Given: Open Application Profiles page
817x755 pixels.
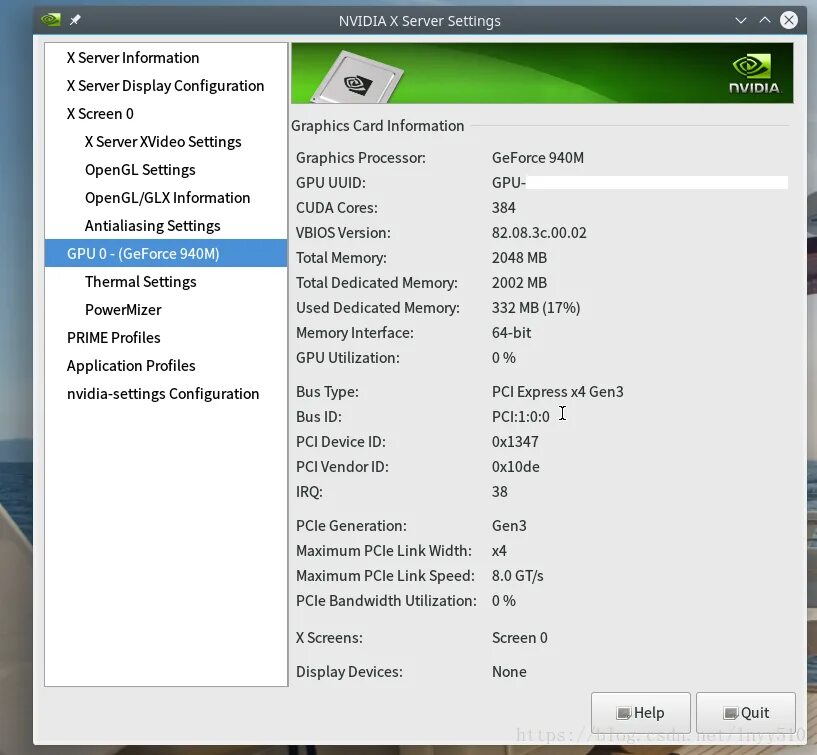Looking at the screenshot, I should 131,366.
